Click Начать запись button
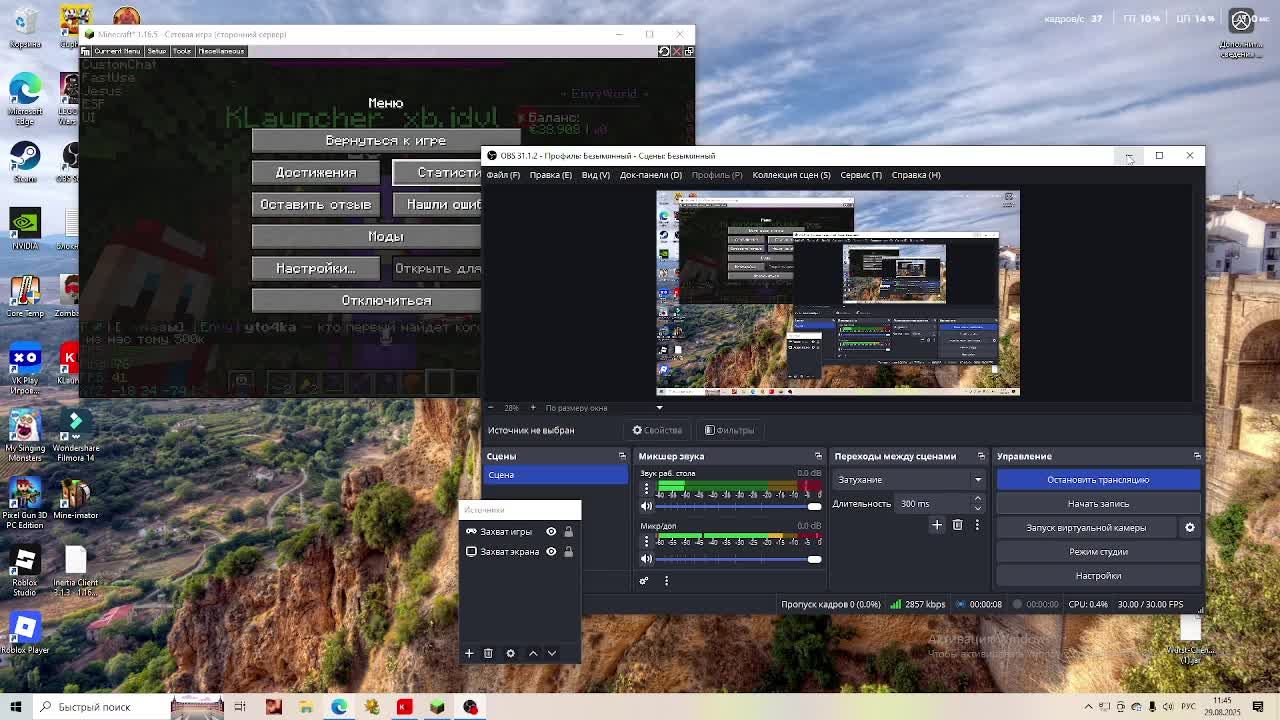The height and width of the screenshot is (720, 1280). point(1098,504)
